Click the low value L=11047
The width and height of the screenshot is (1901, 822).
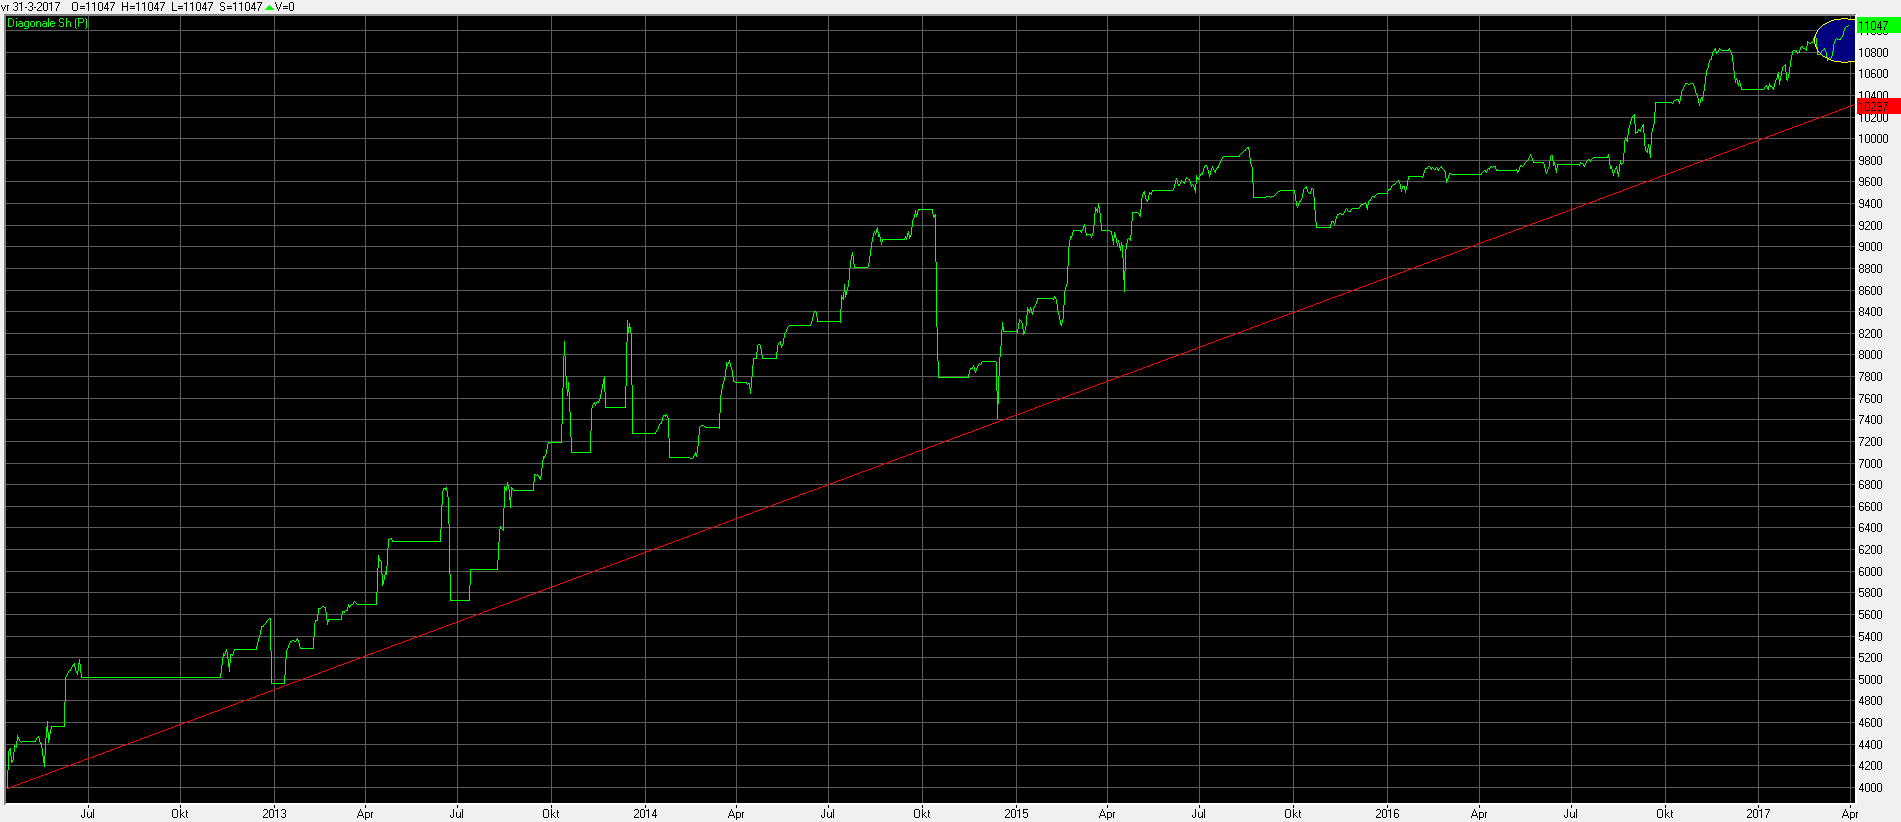[192, 7]
